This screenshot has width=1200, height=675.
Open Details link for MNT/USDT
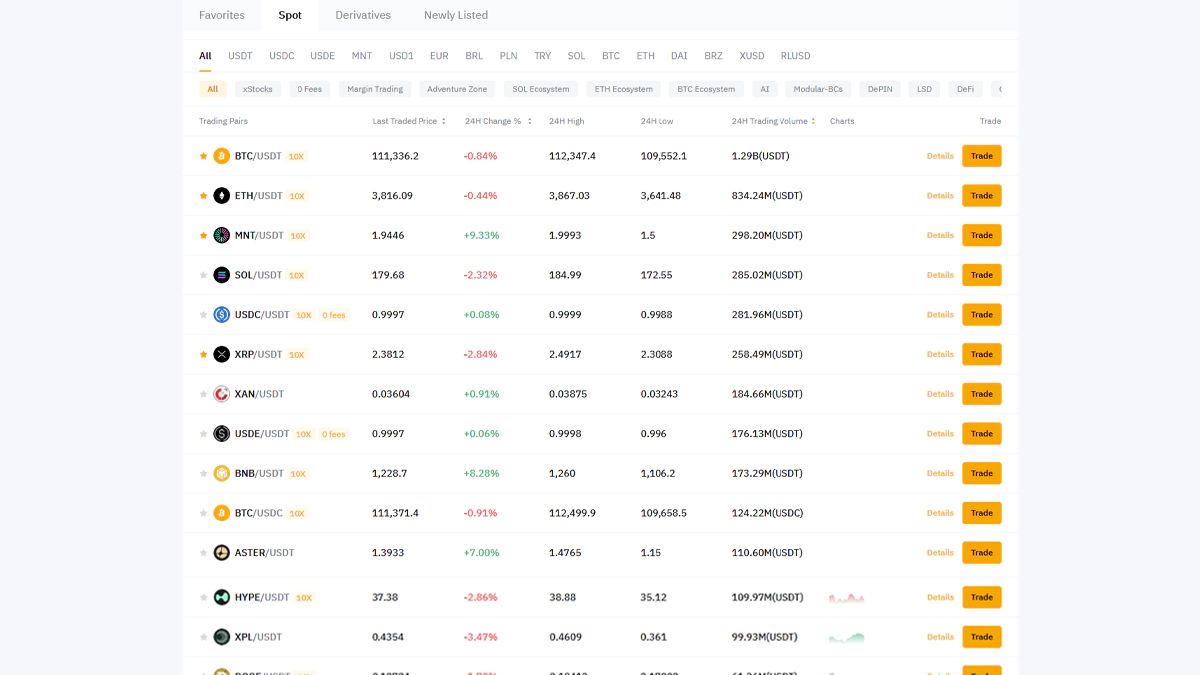(940, 235)
